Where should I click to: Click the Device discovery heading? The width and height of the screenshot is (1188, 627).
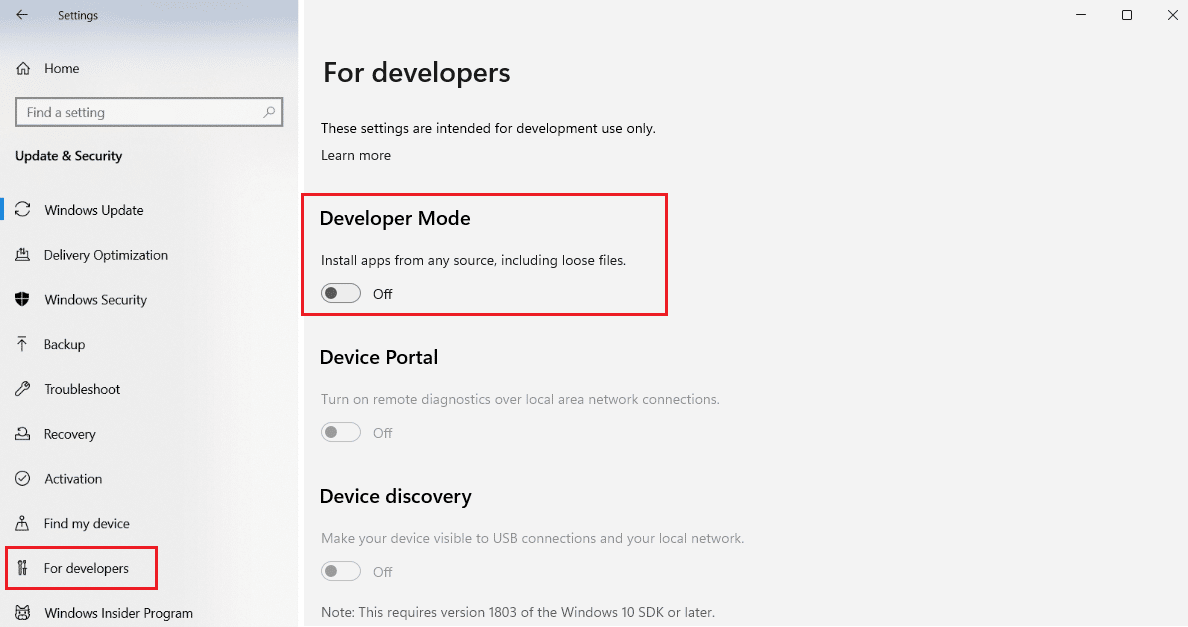395,496
